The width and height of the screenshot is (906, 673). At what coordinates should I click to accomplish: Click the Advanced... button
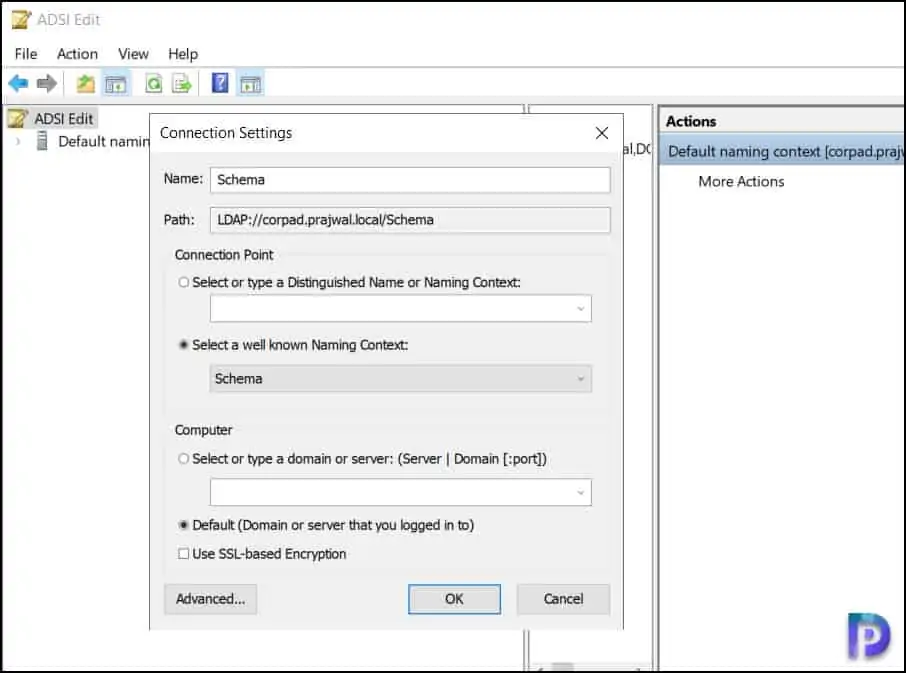210,599
